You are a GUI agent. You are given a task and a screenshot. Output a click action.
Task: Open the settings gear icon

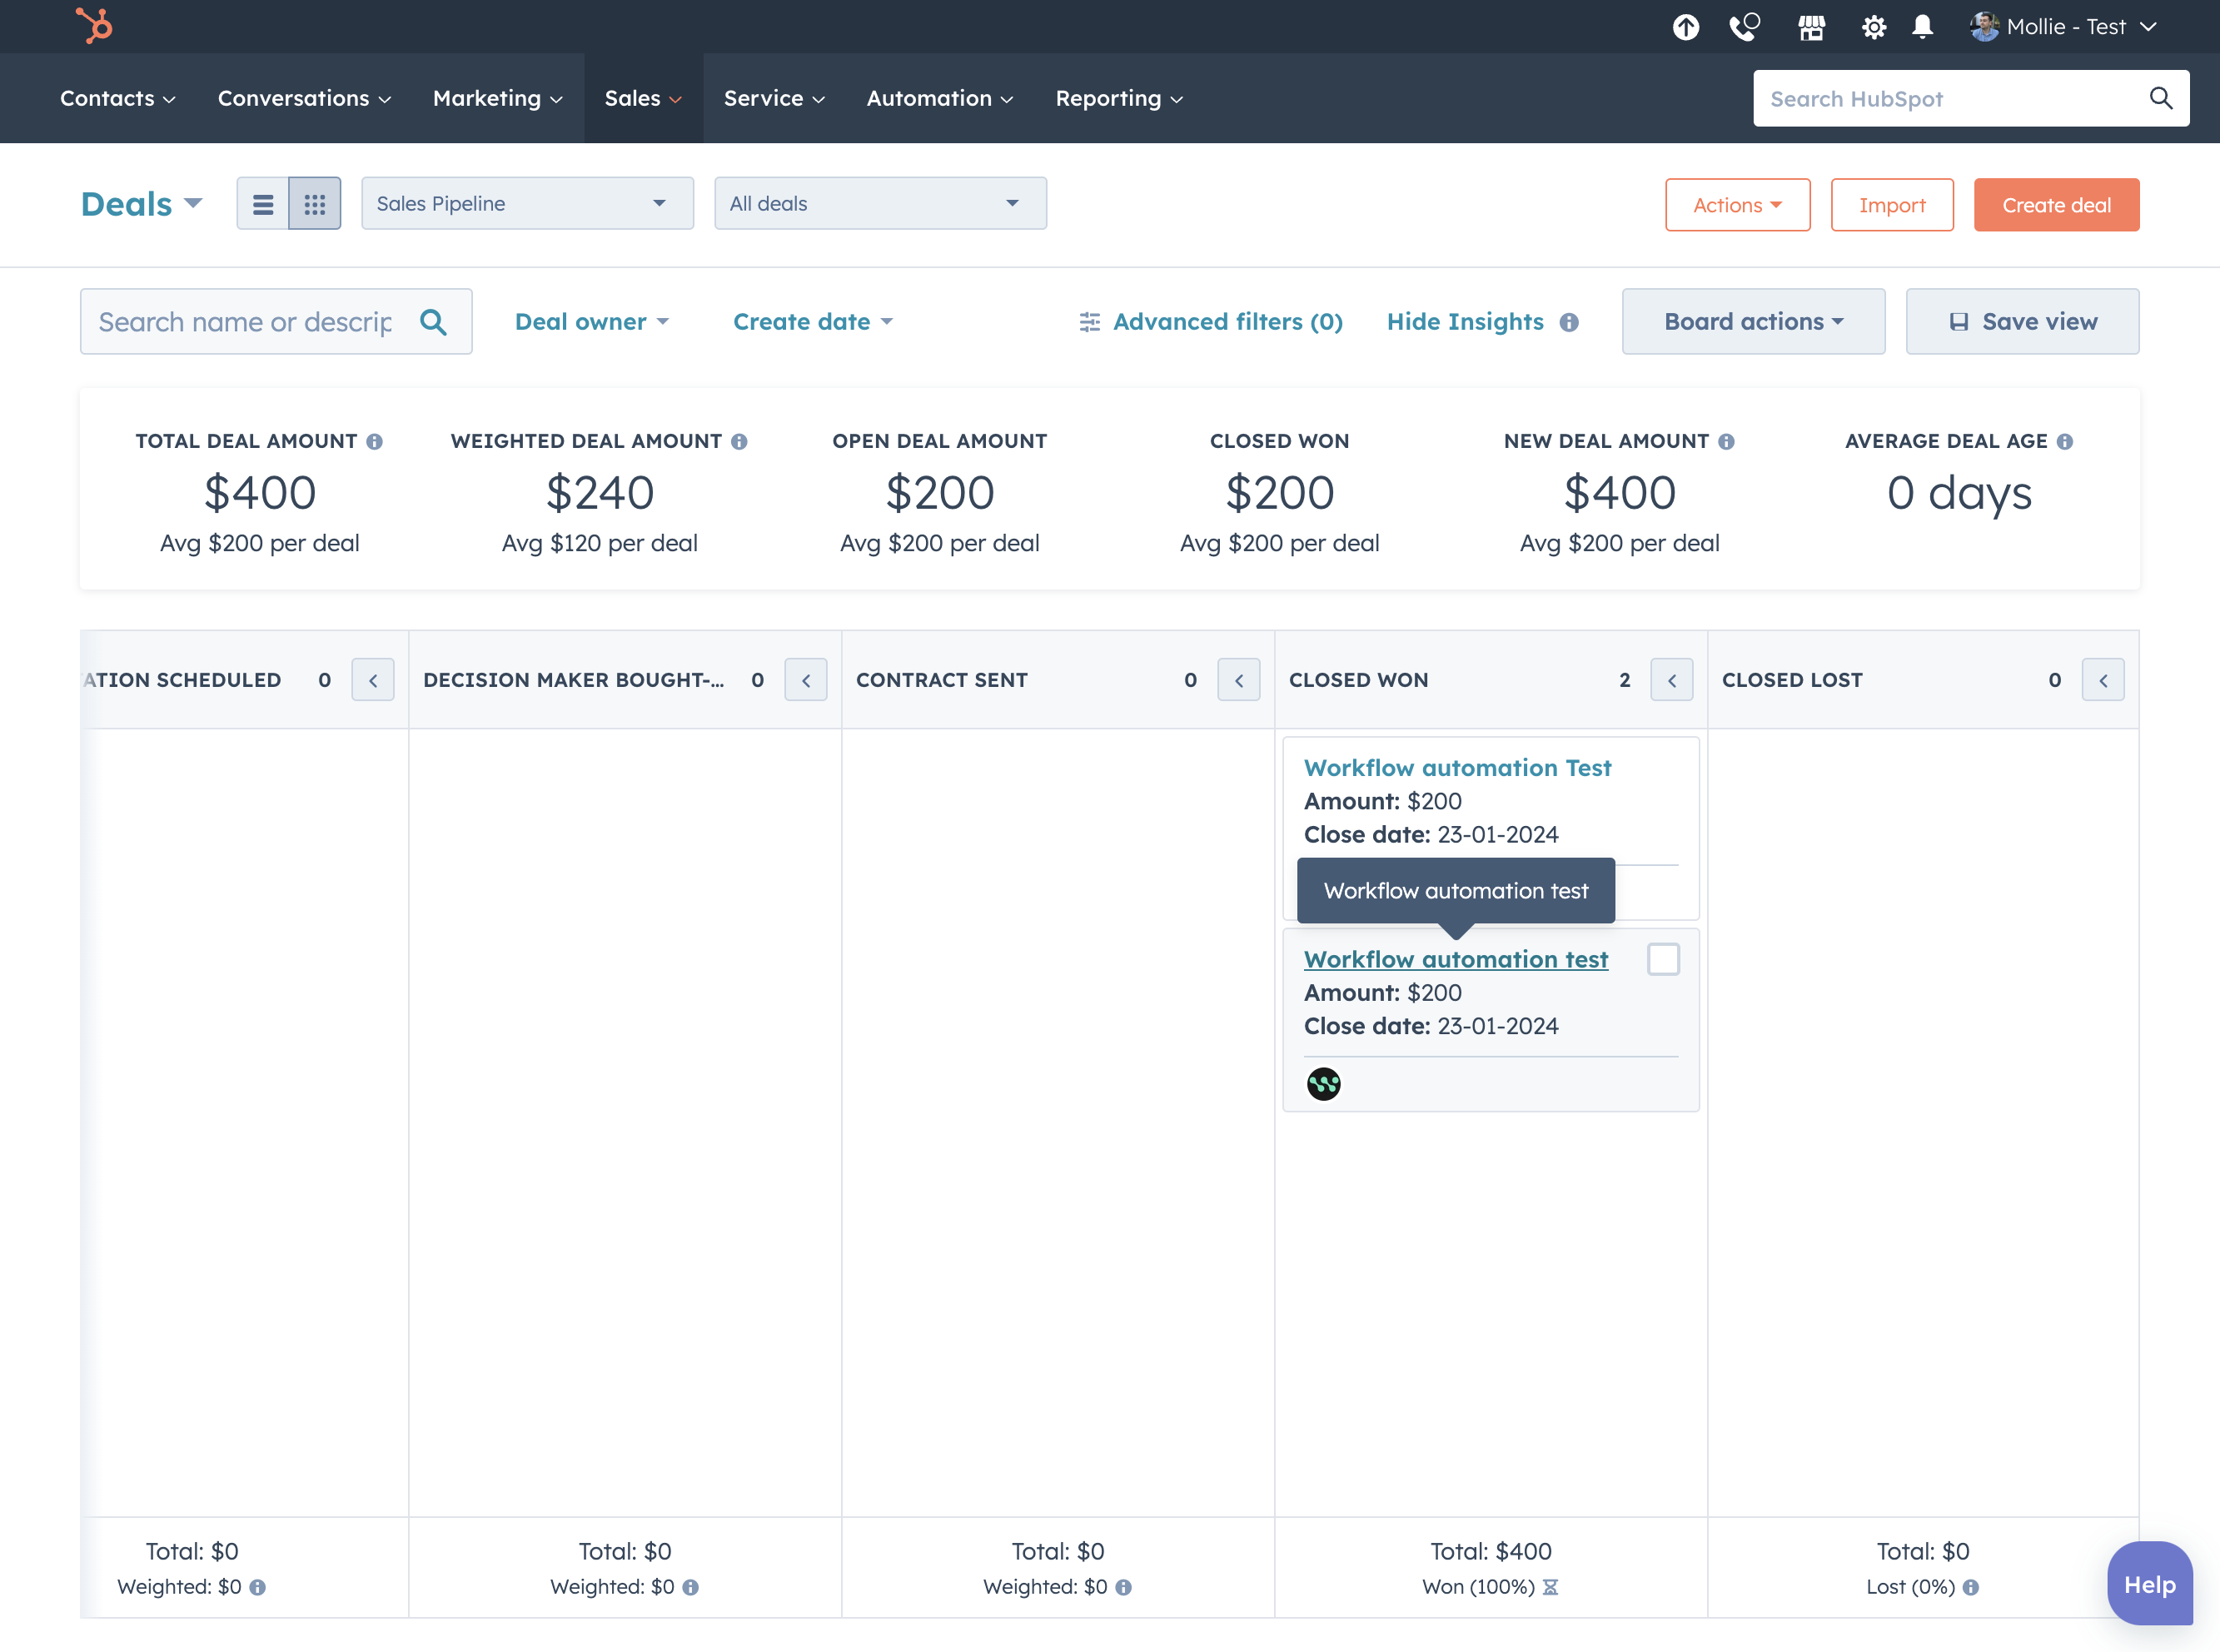click(x=1874, y=27)
